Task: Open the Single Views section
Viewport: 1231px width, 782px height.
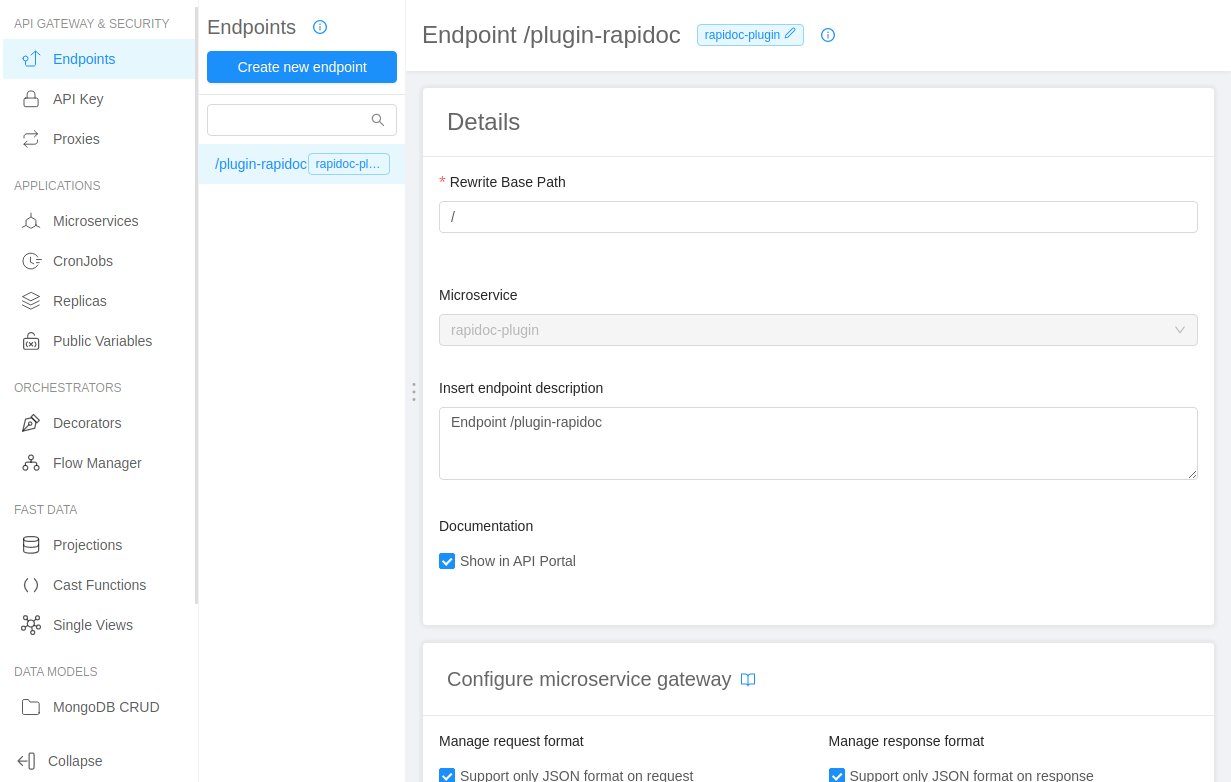Action: click(x=31, y=625)
